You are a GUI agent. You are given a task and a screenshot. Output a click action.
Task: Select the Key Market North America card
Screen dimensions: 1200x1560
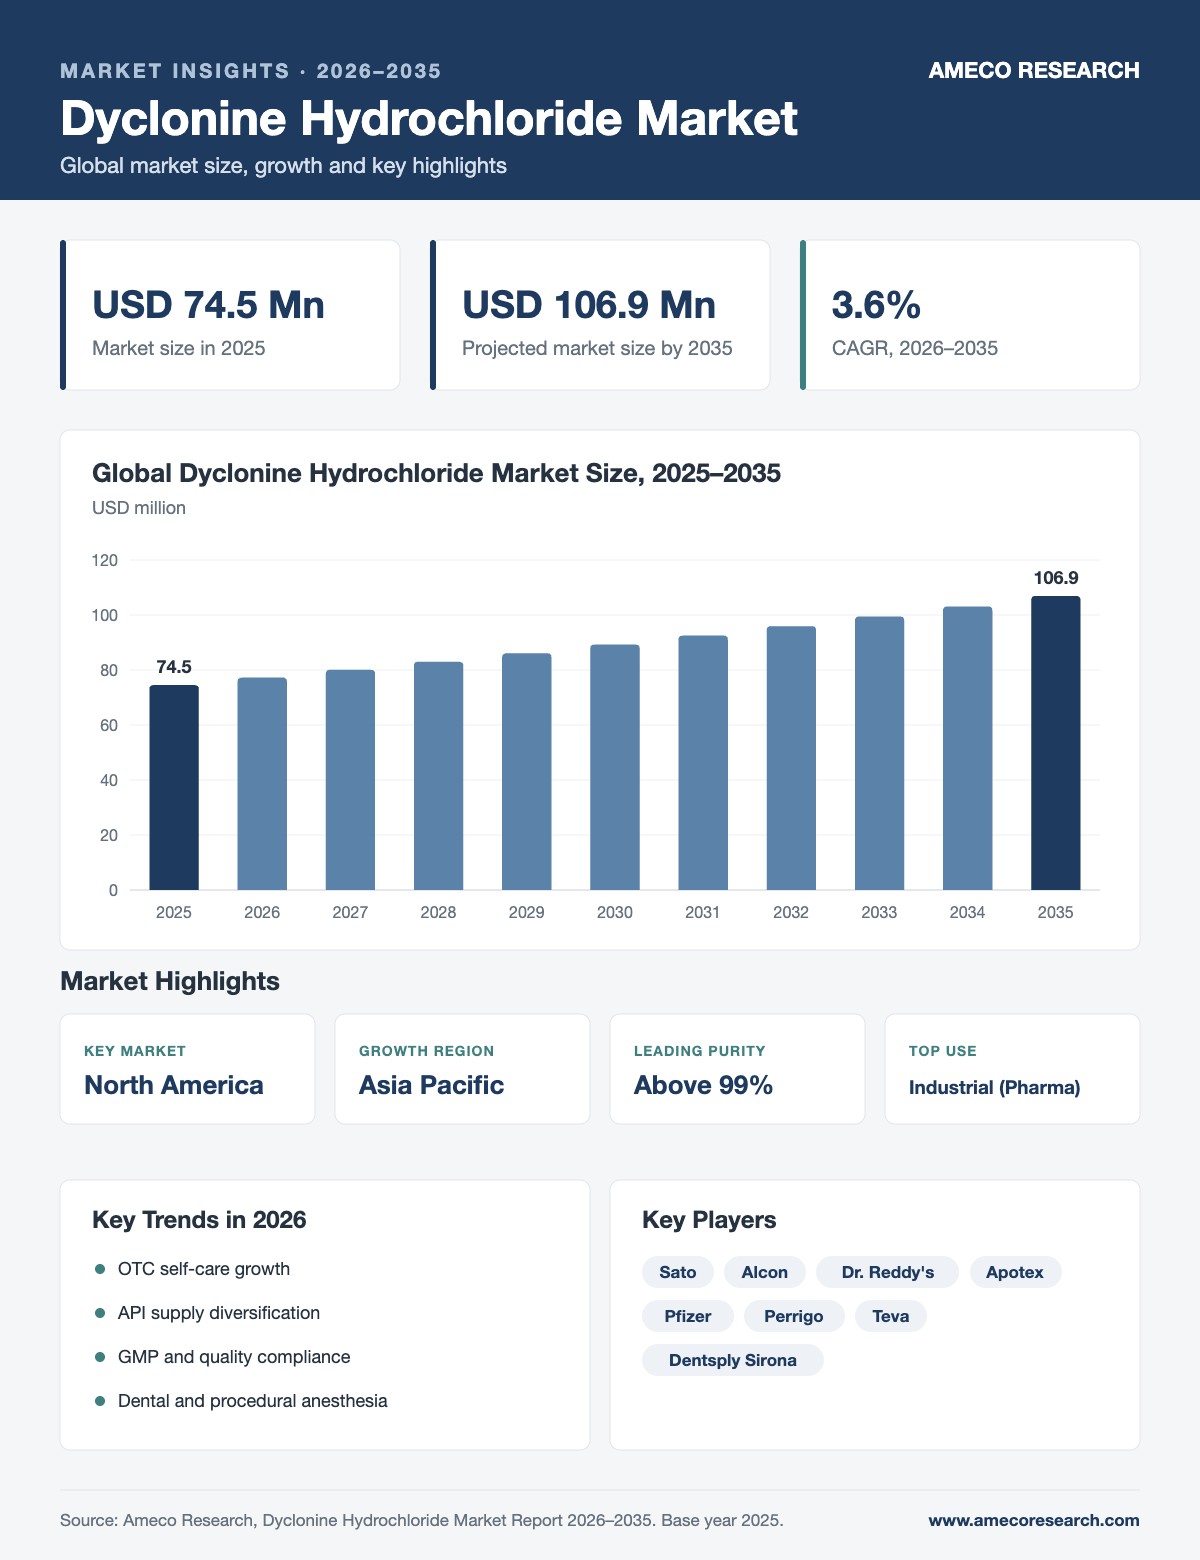(188, 1069)
